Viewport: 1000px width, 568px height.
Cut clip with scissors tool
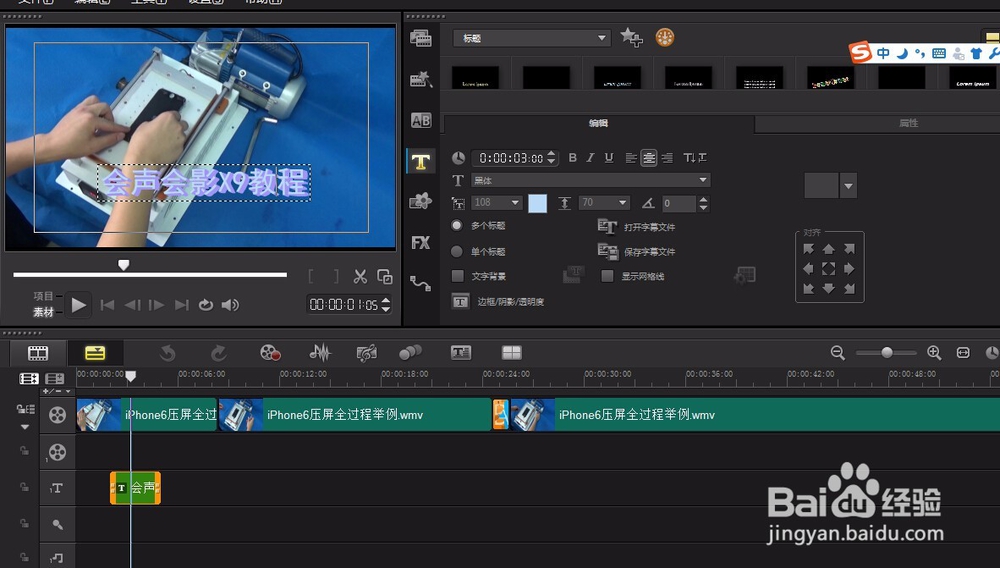tap(360, 276)
